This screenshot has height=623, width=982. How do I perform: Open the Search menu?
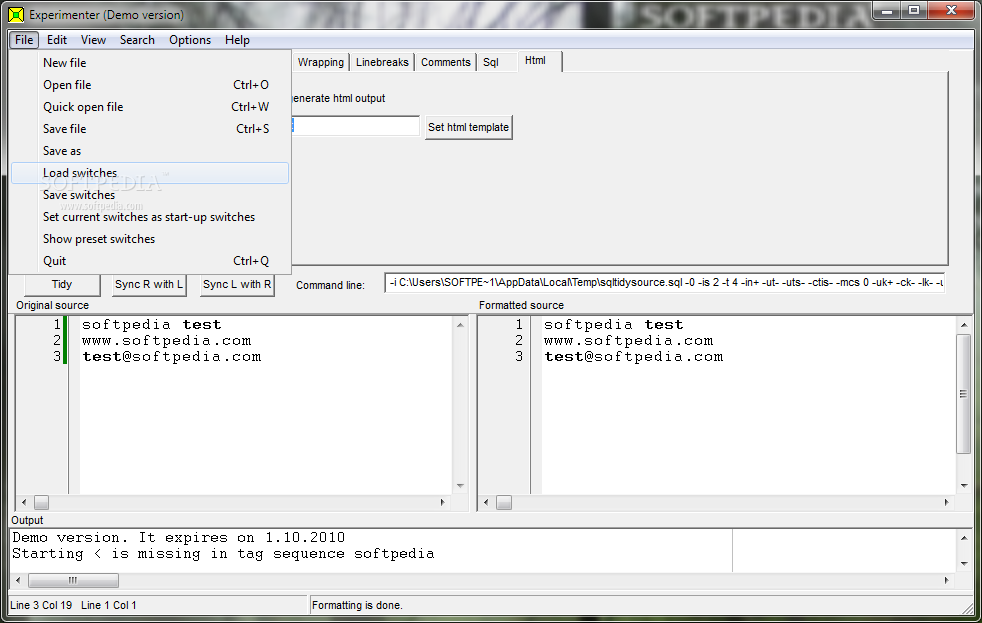pyautogui.click(x=137, y=39)
